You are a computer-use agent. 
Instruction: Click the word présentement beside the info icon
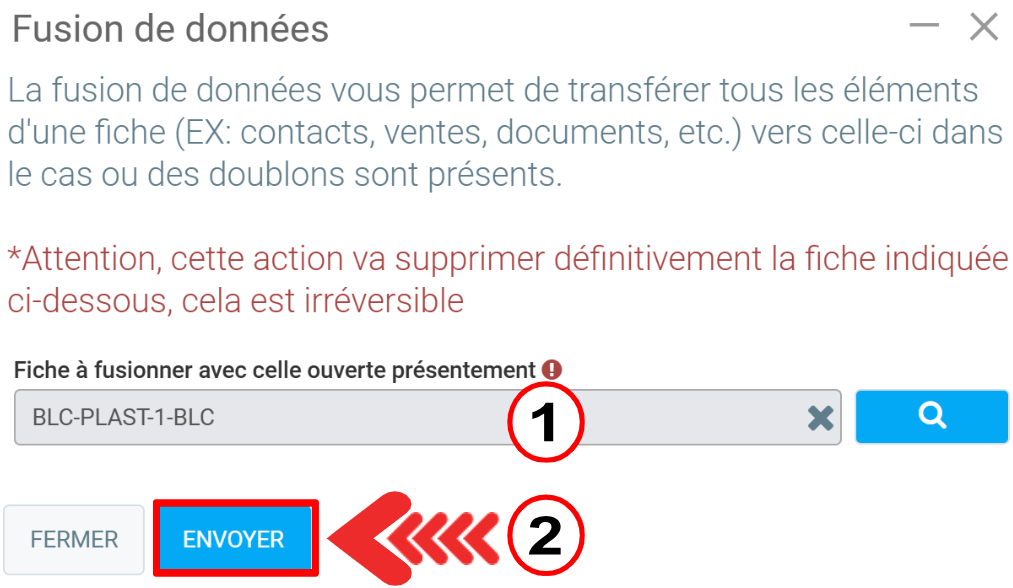(x=466, y=370)
